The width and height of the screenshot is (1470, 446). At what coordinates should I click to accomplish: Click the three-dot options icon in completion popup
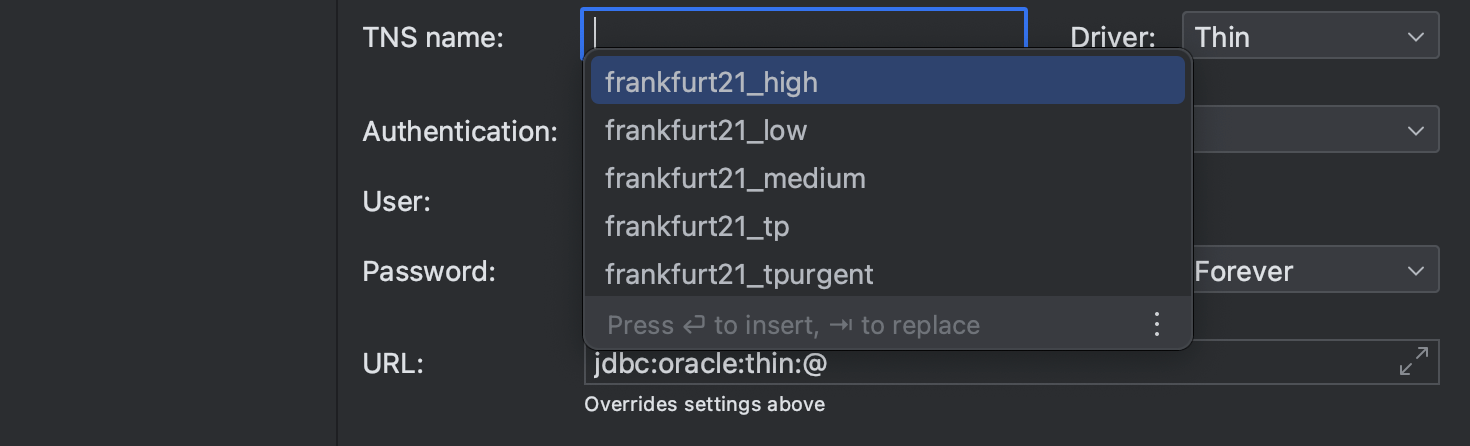(x=1156, y=324)
